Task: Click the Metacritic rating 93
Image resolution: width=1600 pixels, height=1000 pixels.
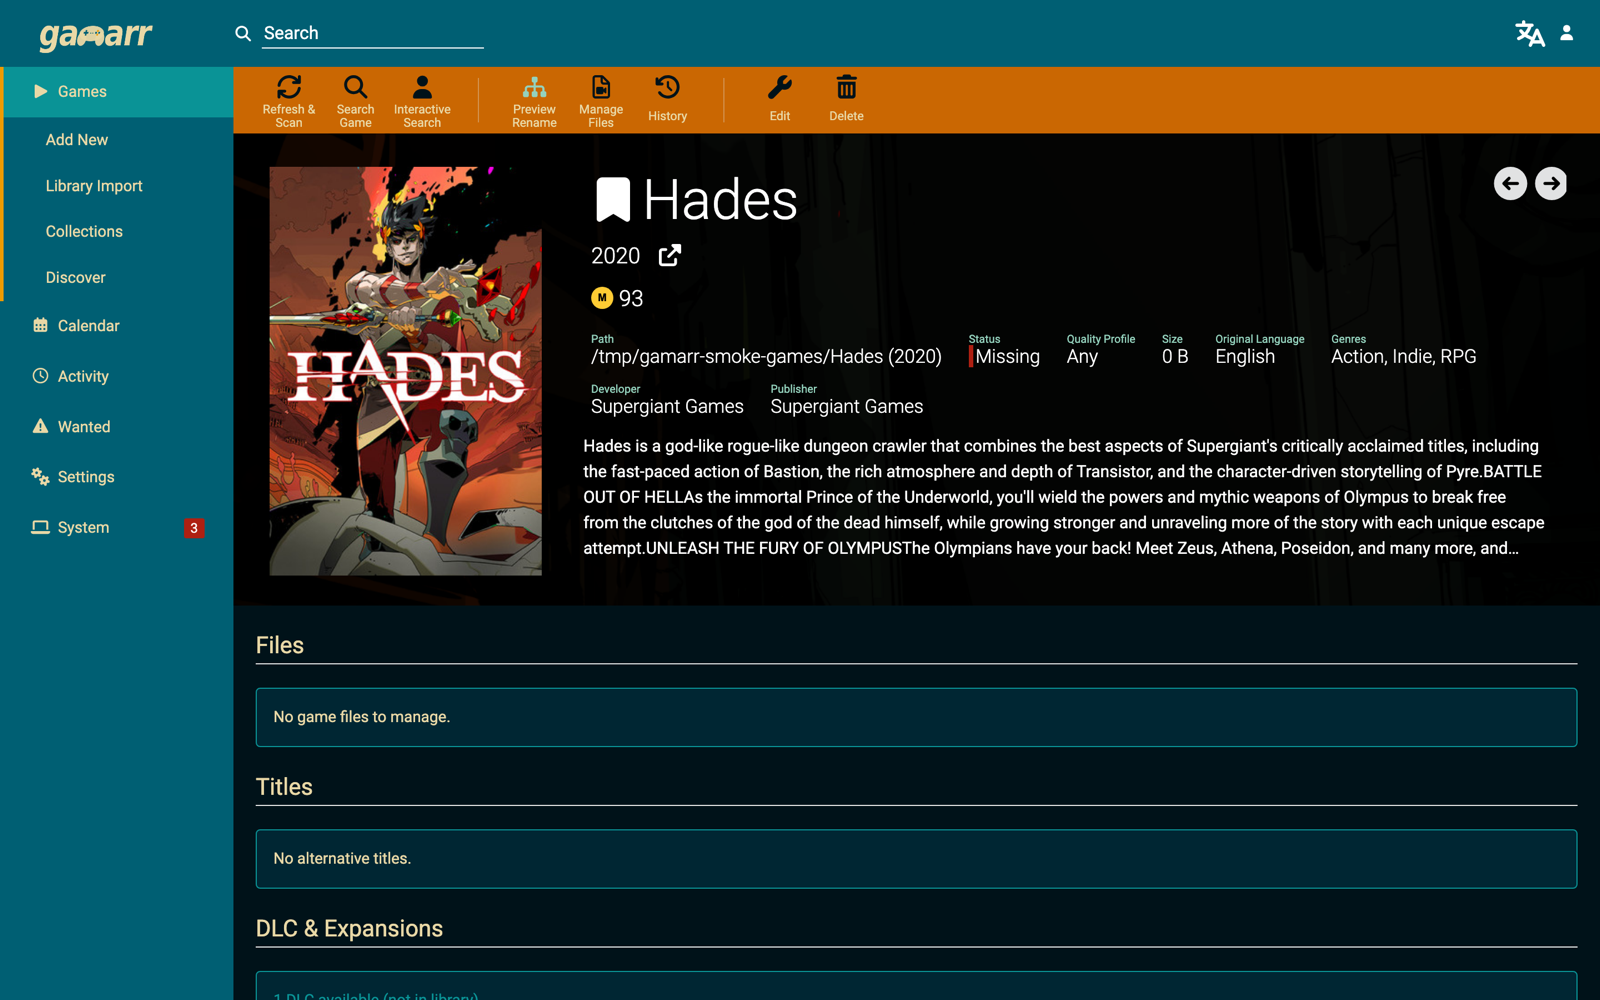Action: click(631, 298)
